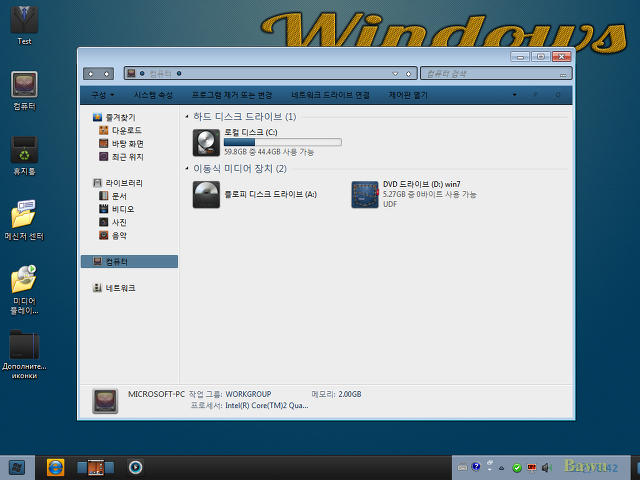Click WORKGROUP value in details pane
Screen dimensions: 640x480
[x=248, y=394]
